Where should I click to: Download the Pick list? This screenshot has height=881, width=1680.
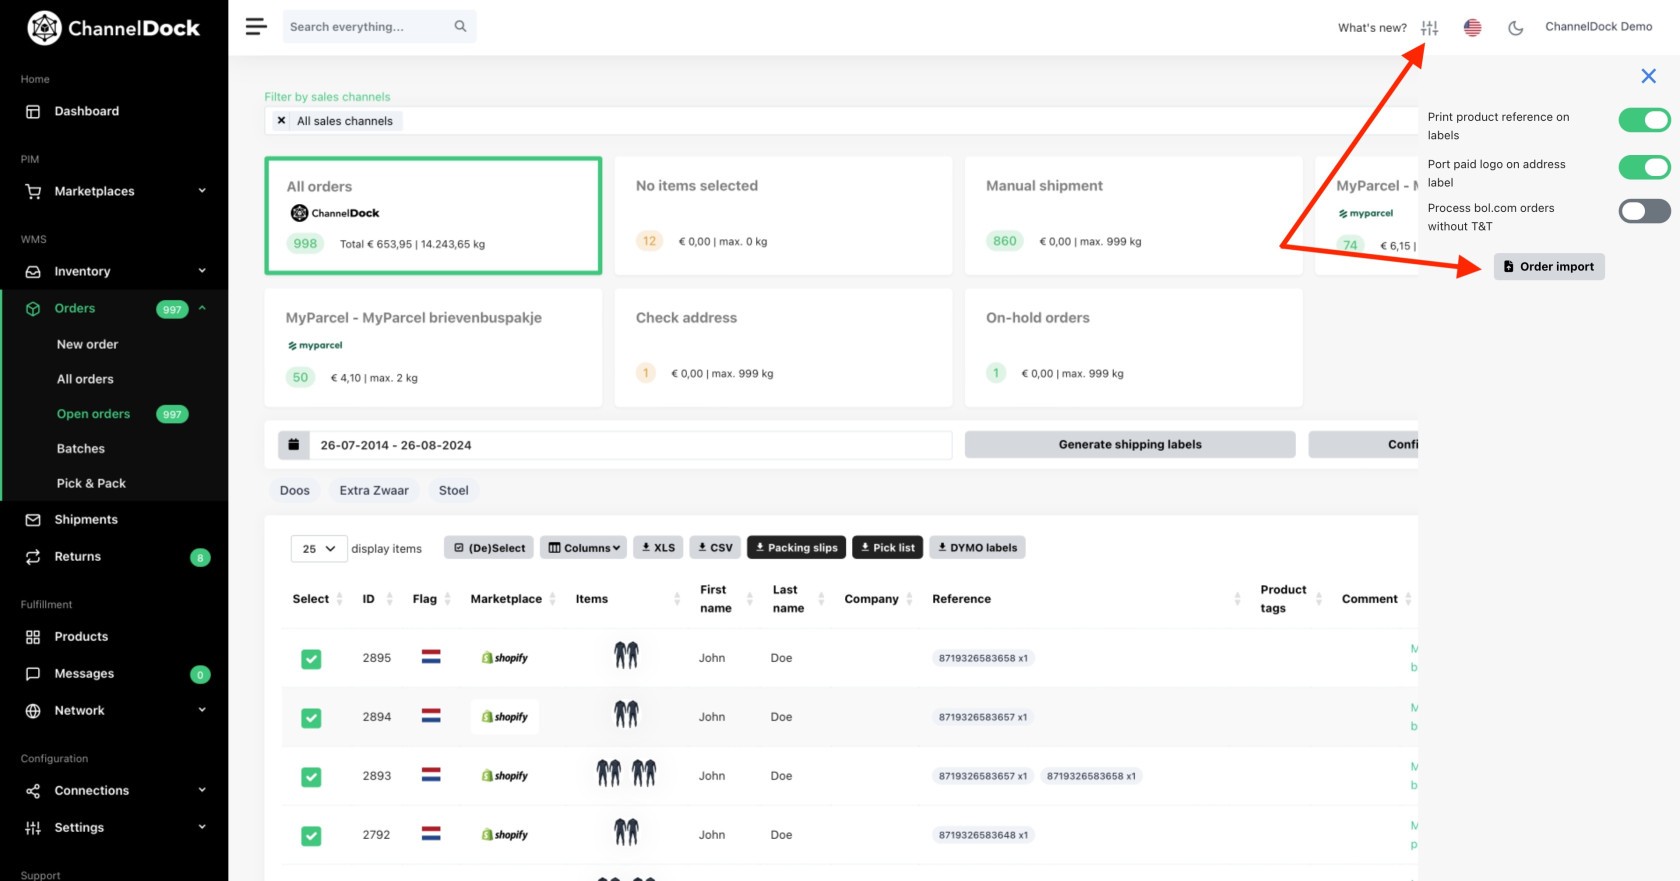[x=887, y=548]
